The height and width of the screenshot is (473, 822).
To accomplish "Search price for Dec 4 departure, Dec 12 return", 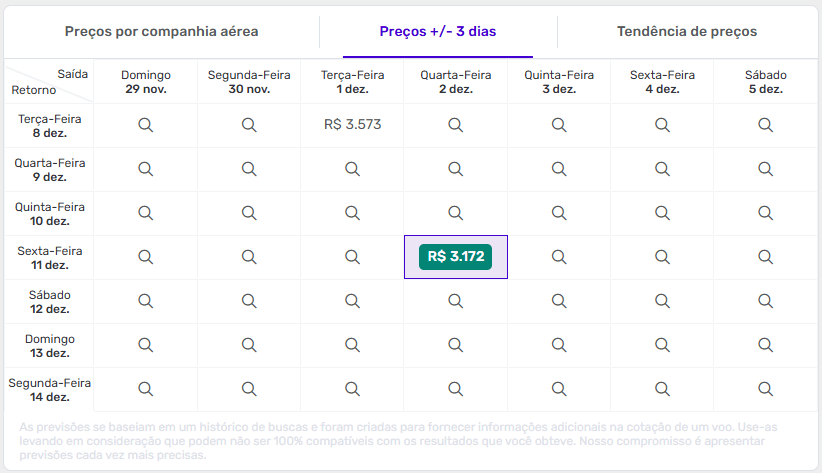I will pyautogui.click(x=662, y=301).
